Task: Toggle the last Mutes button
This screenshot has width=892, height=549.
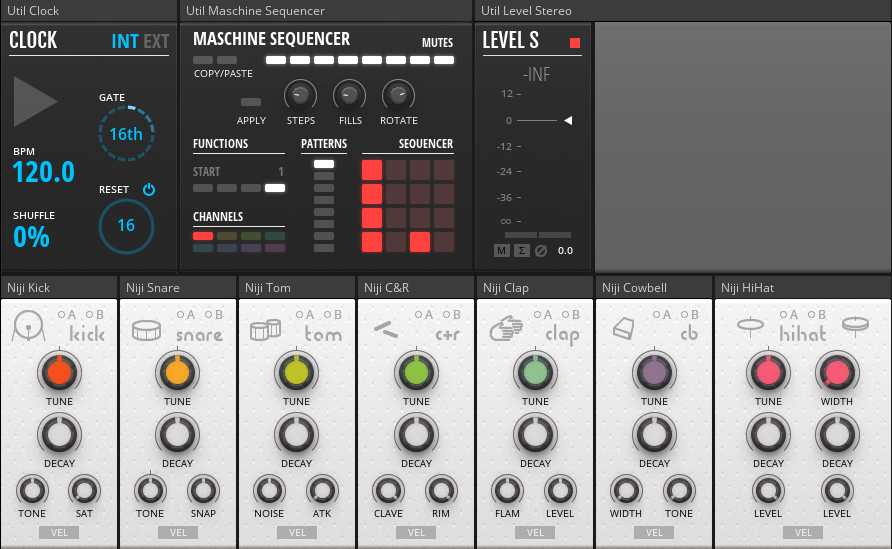Action: (x=444, y=60)
